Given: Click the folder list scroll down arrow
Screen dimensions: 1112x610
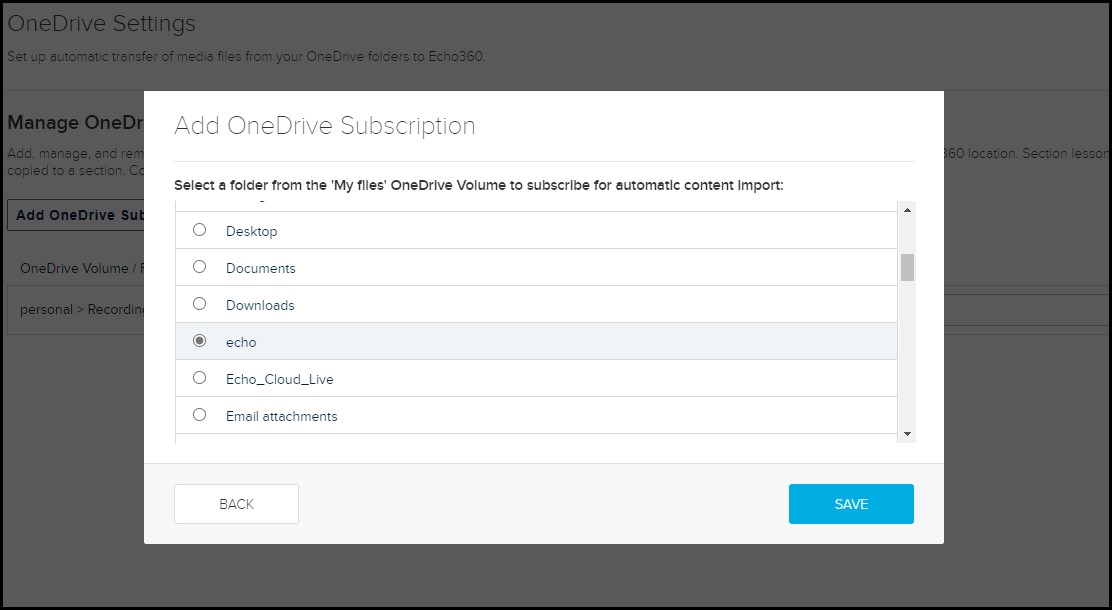Looking at the screenshot, I should pyautogui.click(x=907, y=434).
